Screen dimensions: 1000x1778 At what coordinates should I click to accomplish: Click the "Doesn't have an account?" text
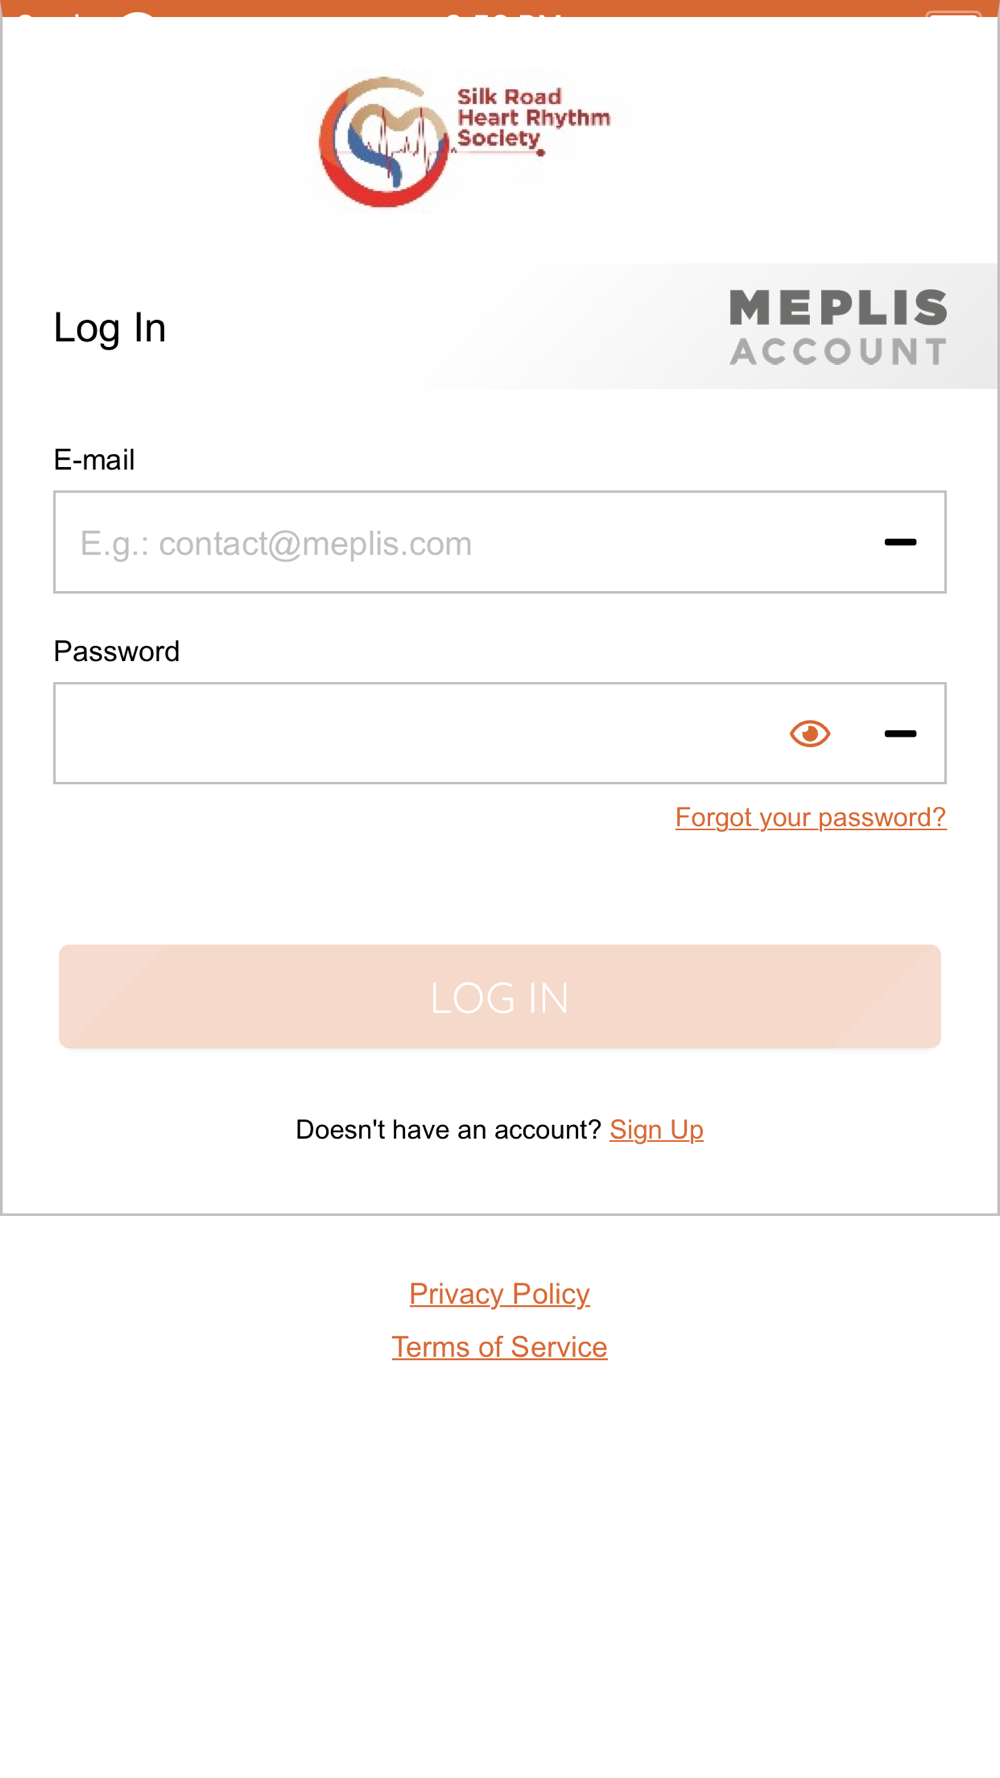tap(448, 1130)
